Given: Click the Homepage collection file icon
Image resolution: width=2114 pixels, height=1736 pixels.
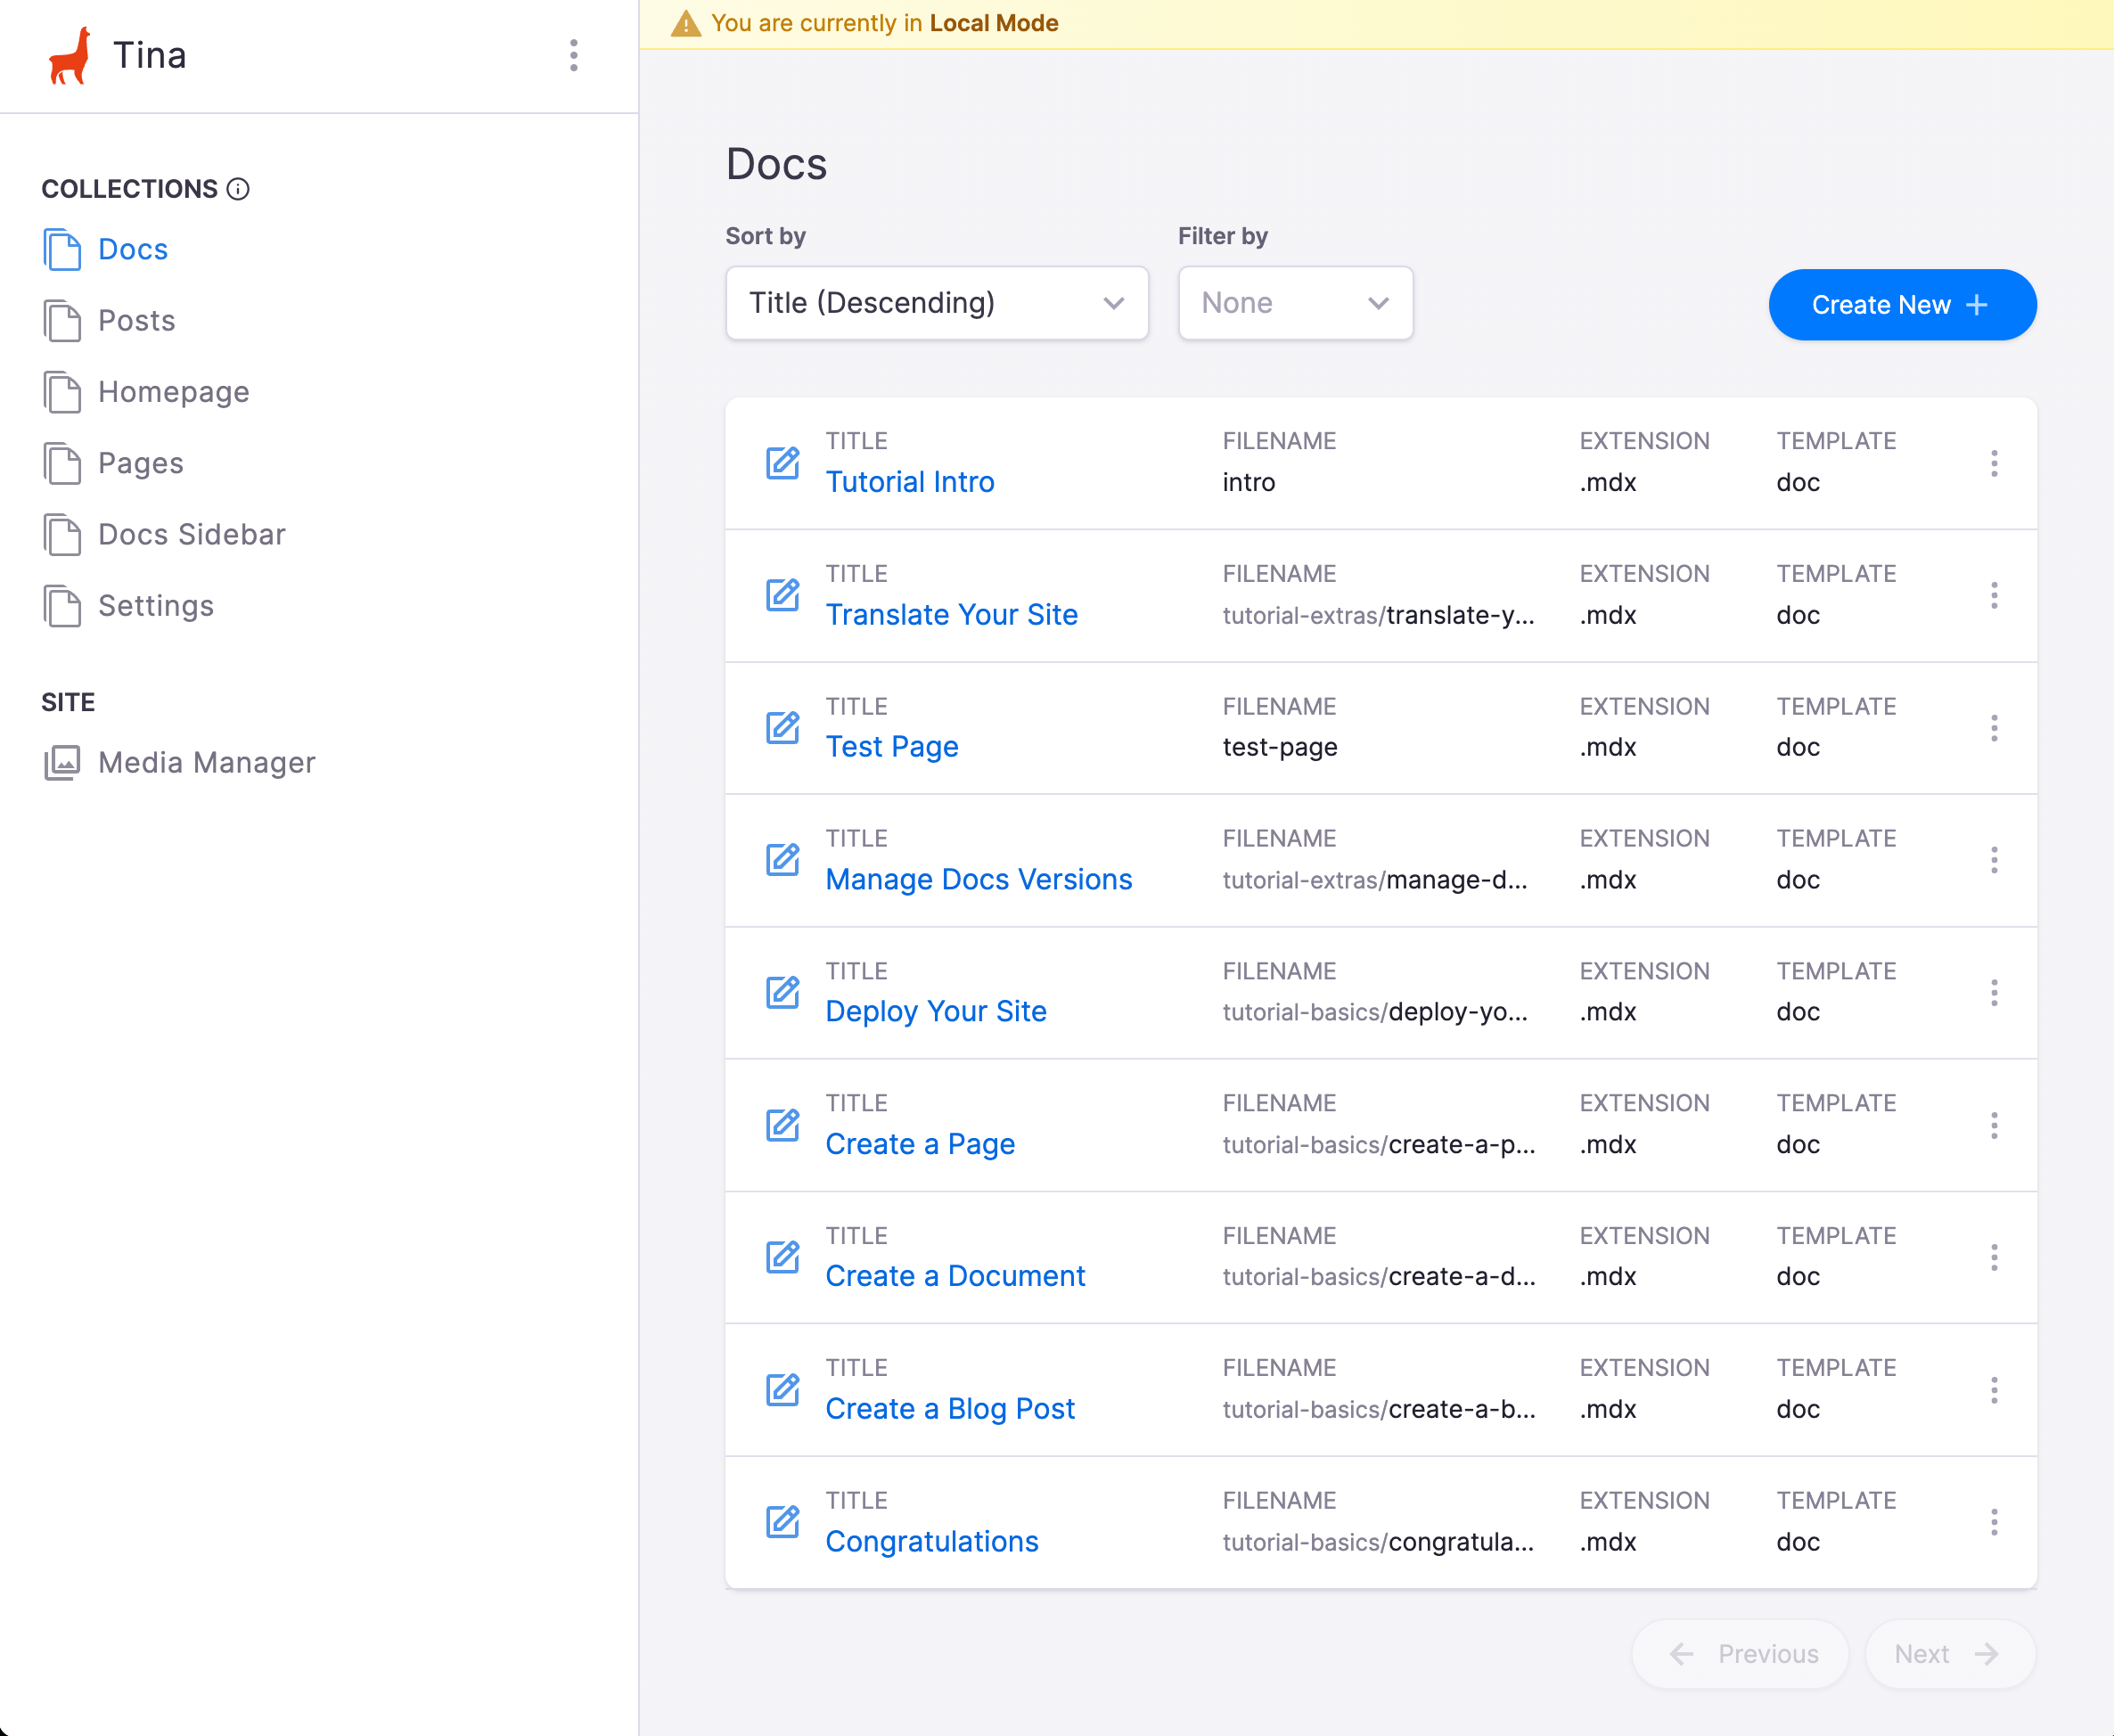Looking at the screenshot, I should point(62,392).
